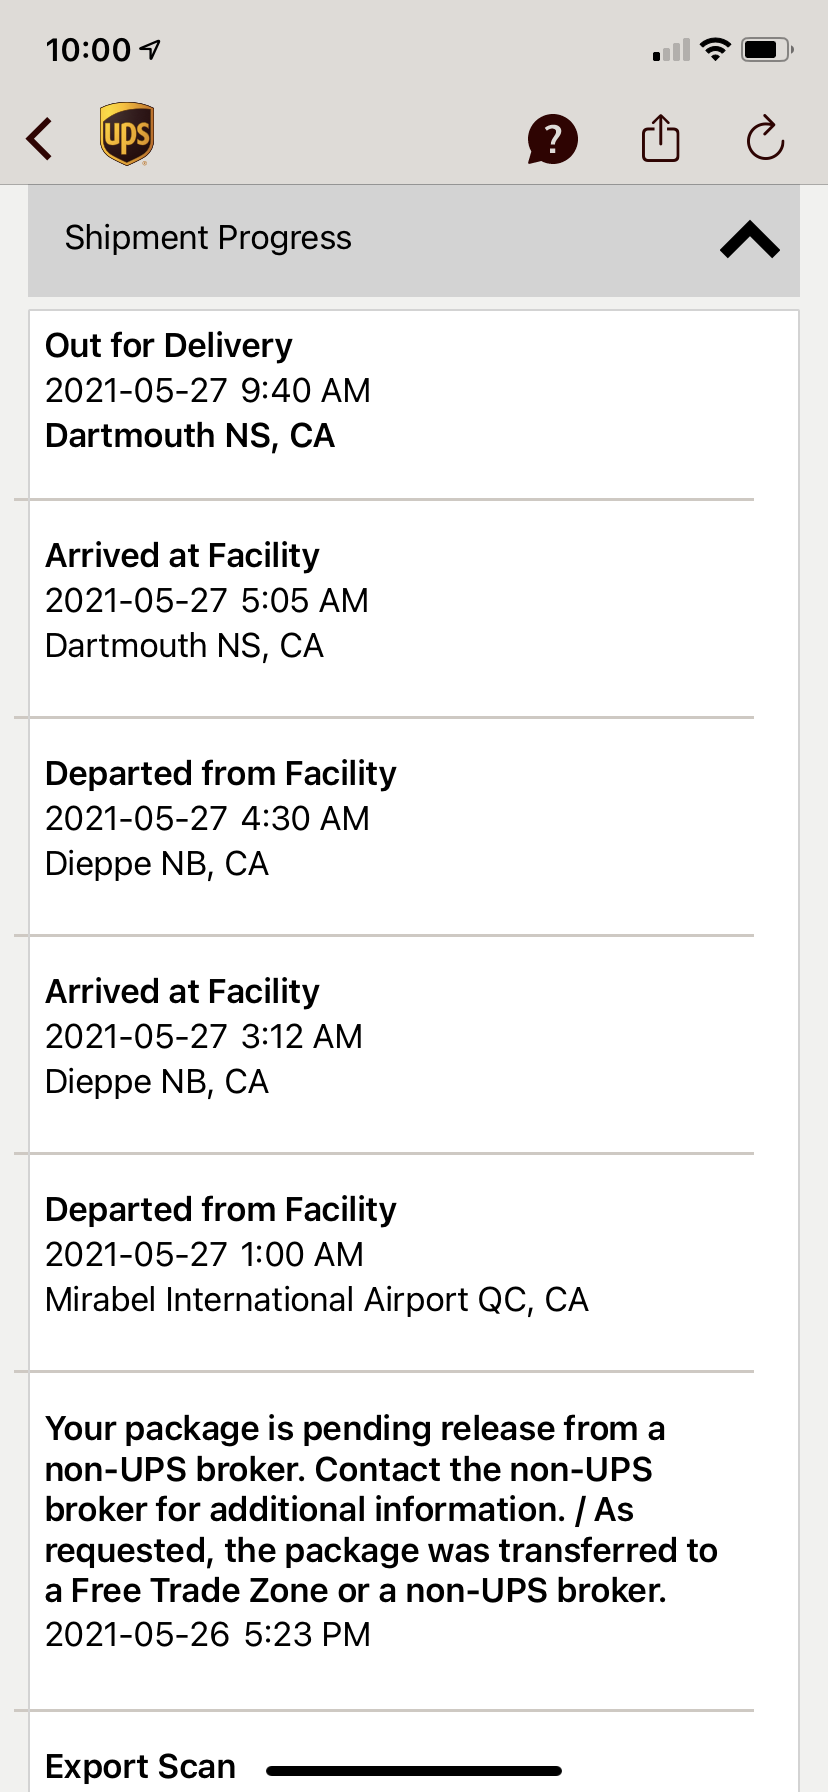Select the Mirabel International Airport departure entry
828x1792 pixels.
pyautogui.click(x=316, y=1255)
